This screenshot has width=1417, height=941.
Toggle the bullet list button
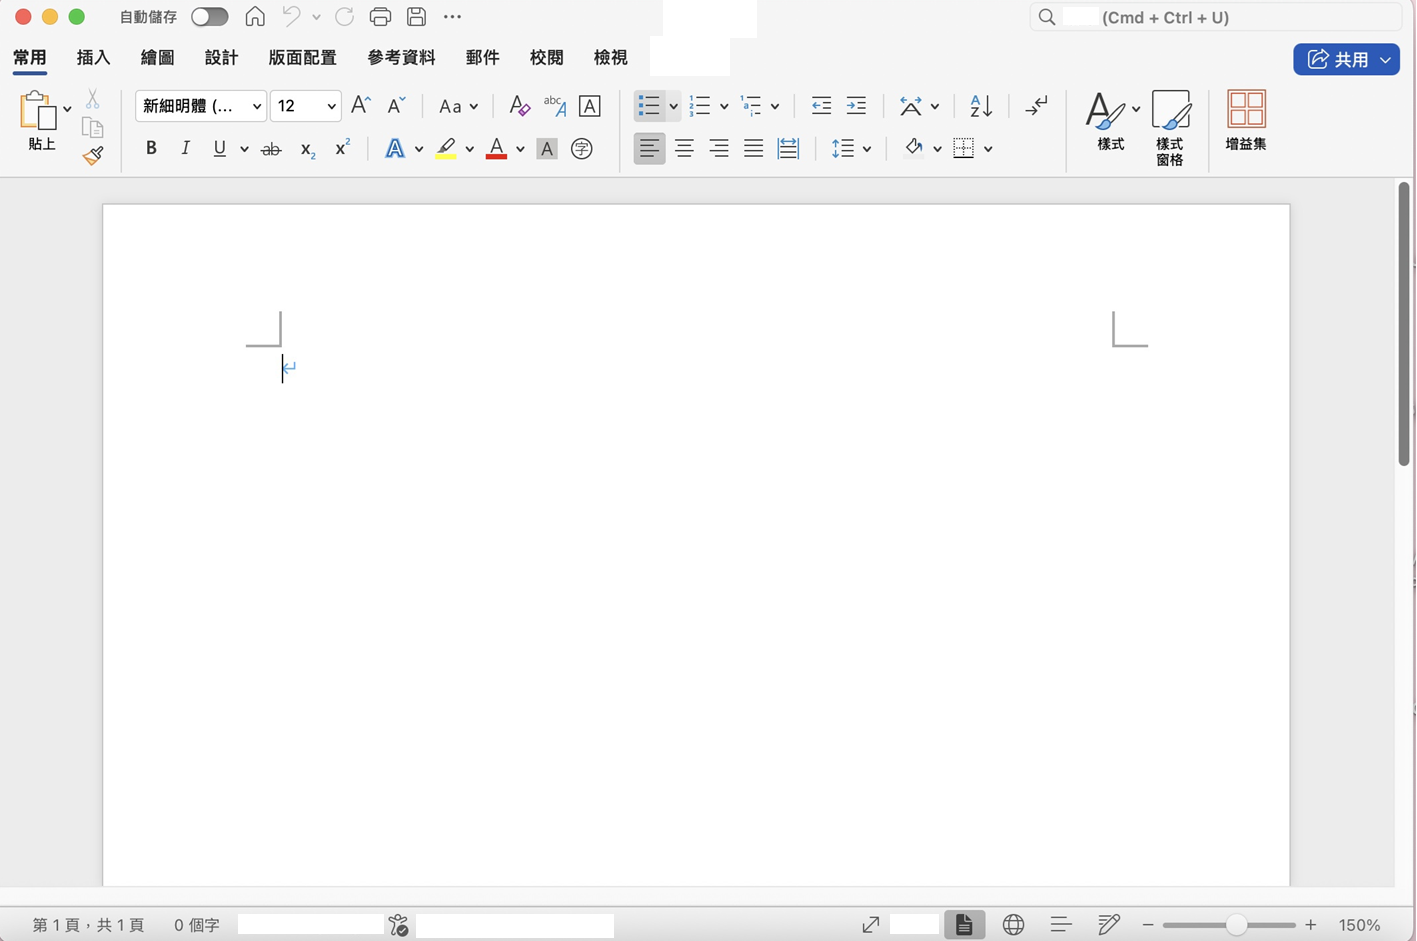649,105
